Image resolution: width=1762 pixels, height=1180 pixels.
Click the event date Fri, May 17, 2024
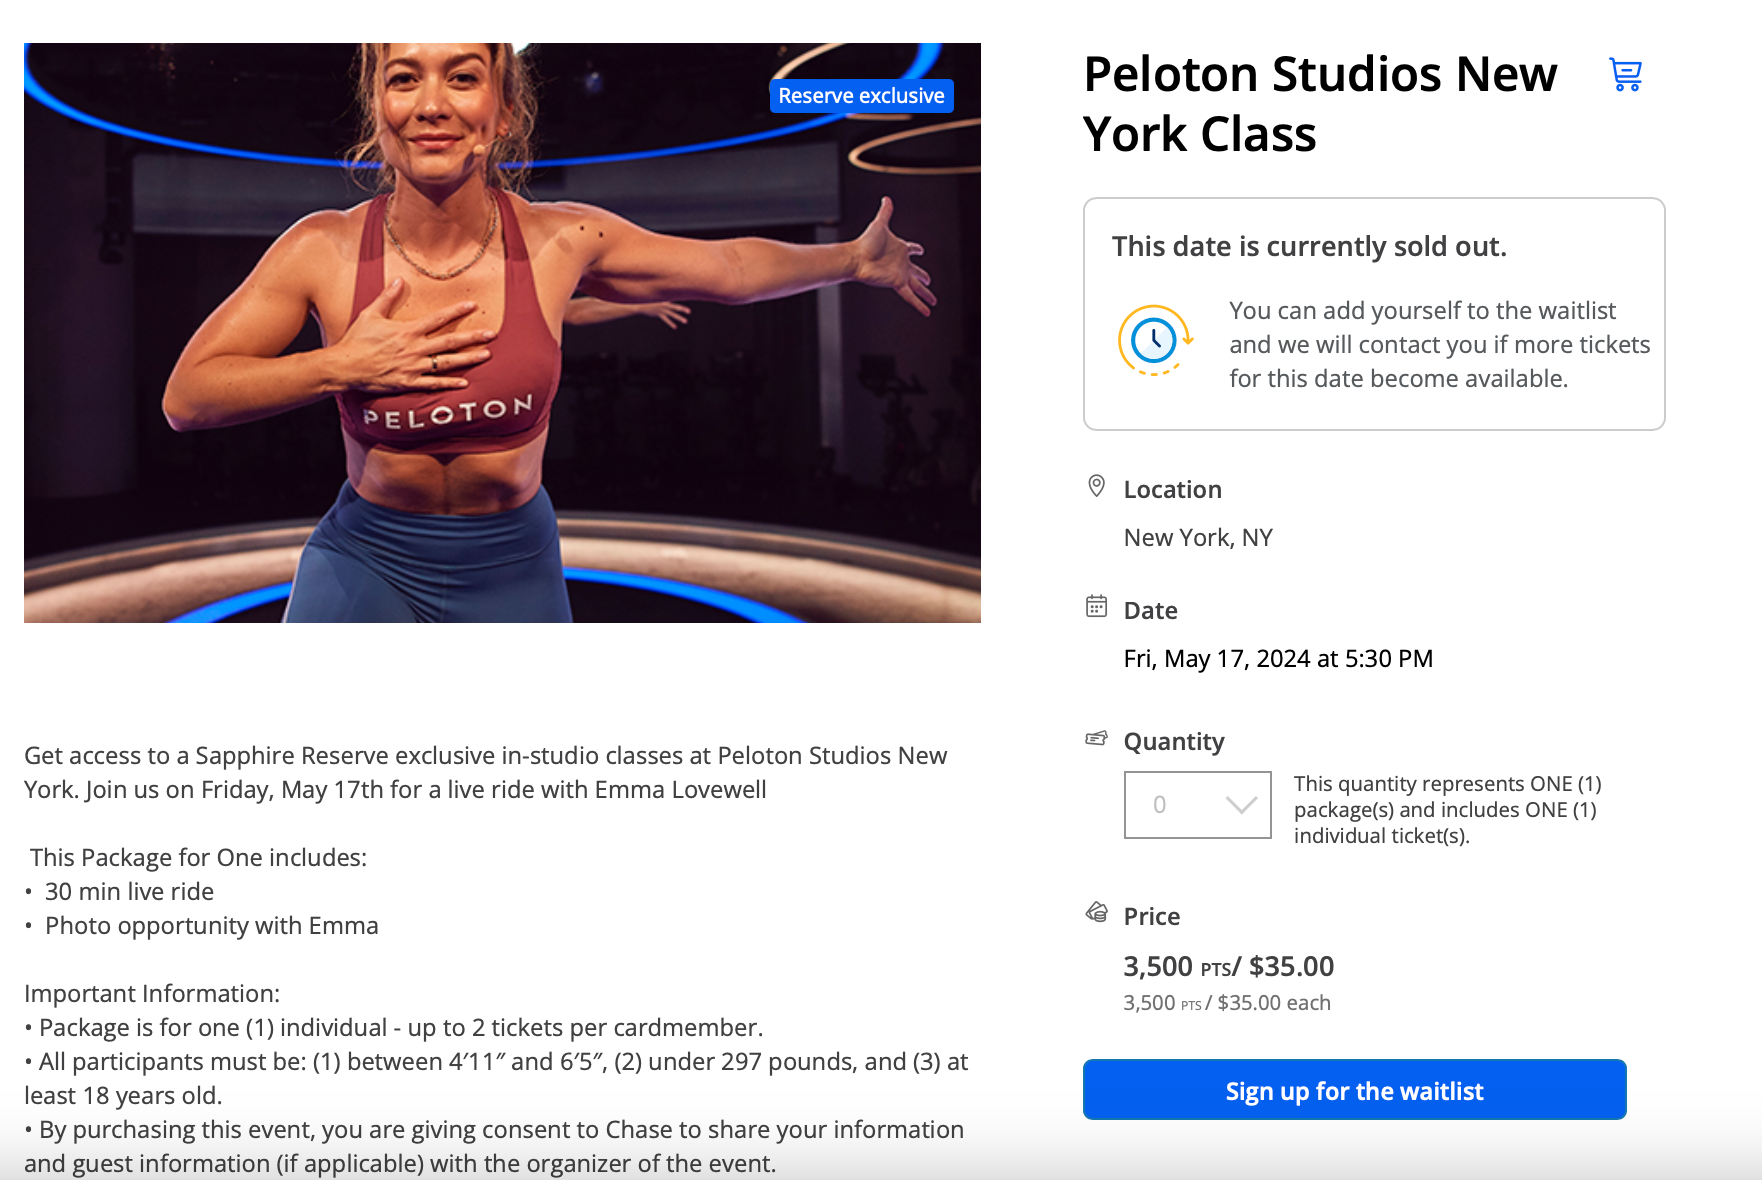(1278, 659)
